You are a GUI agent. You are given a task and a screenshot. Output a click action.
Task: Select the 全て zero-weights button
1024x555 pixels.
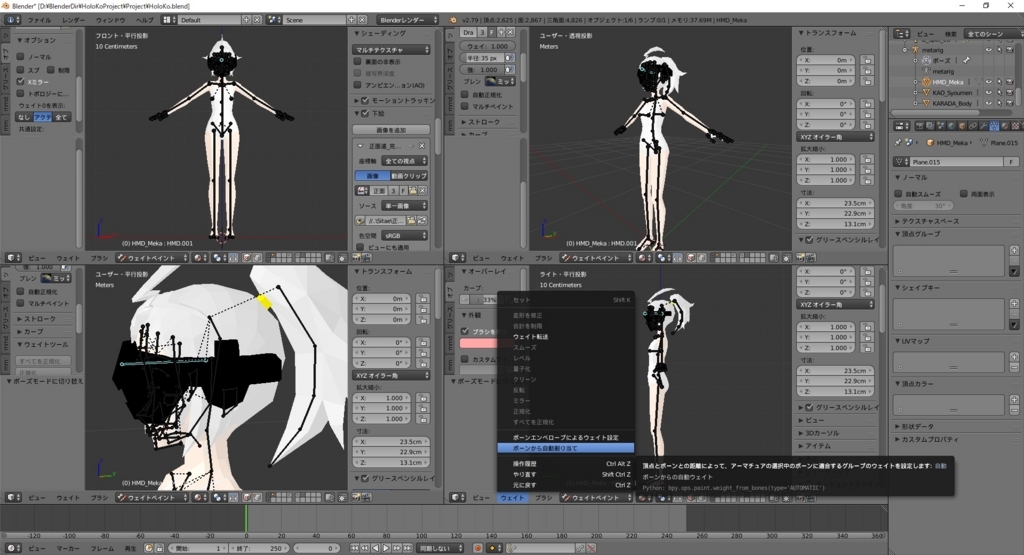pos(61,117)
